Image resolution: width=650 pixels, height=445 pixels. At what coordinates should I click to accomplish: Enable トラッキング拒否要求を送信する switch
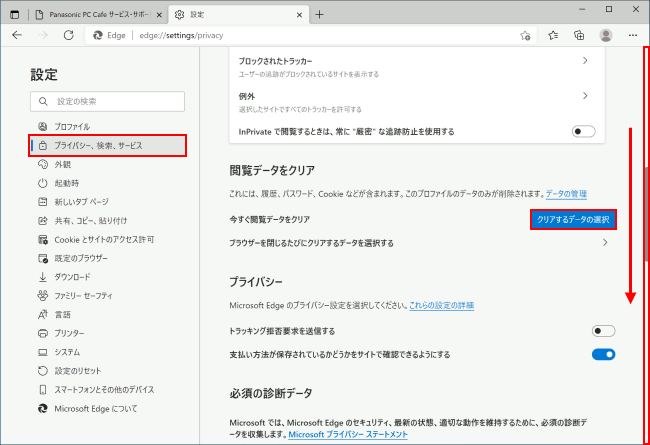[603, 331]
